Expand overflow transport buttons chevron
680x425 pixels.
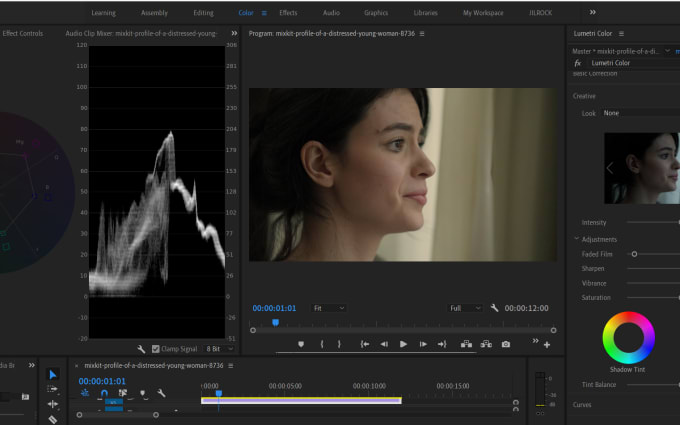click(536, 341)
